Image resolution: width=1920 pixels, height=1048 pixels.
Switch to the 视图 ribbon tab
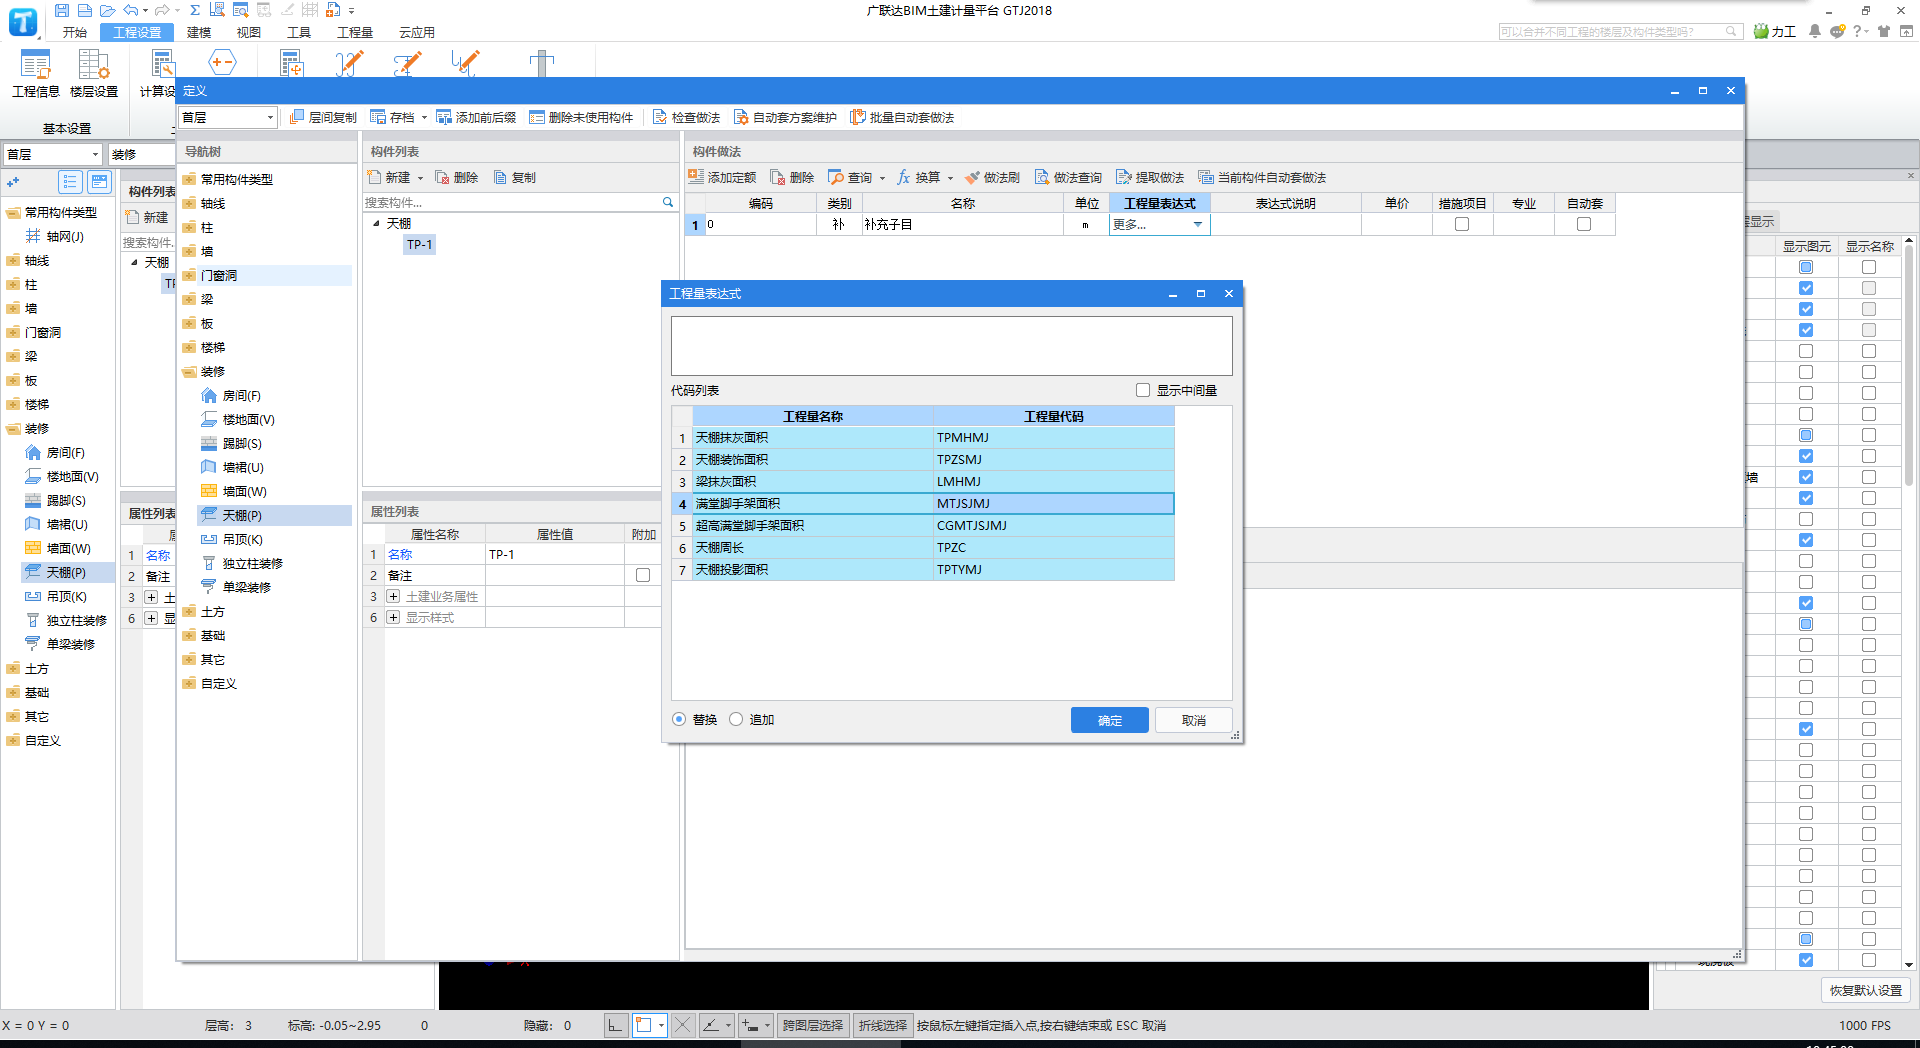tap(249, 32)
